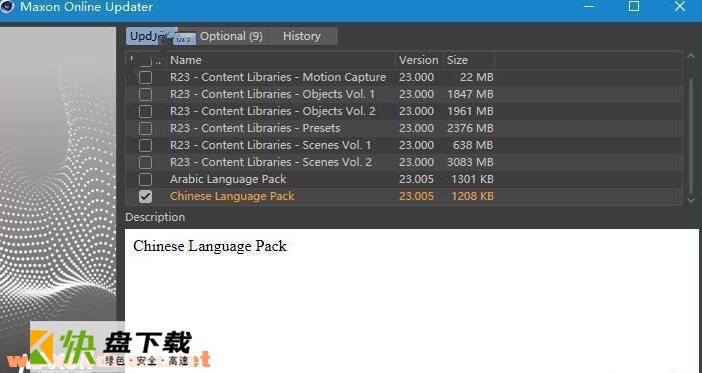
Task: Check the Objects Vol. 1 checkbox
Action: point(145,94)
